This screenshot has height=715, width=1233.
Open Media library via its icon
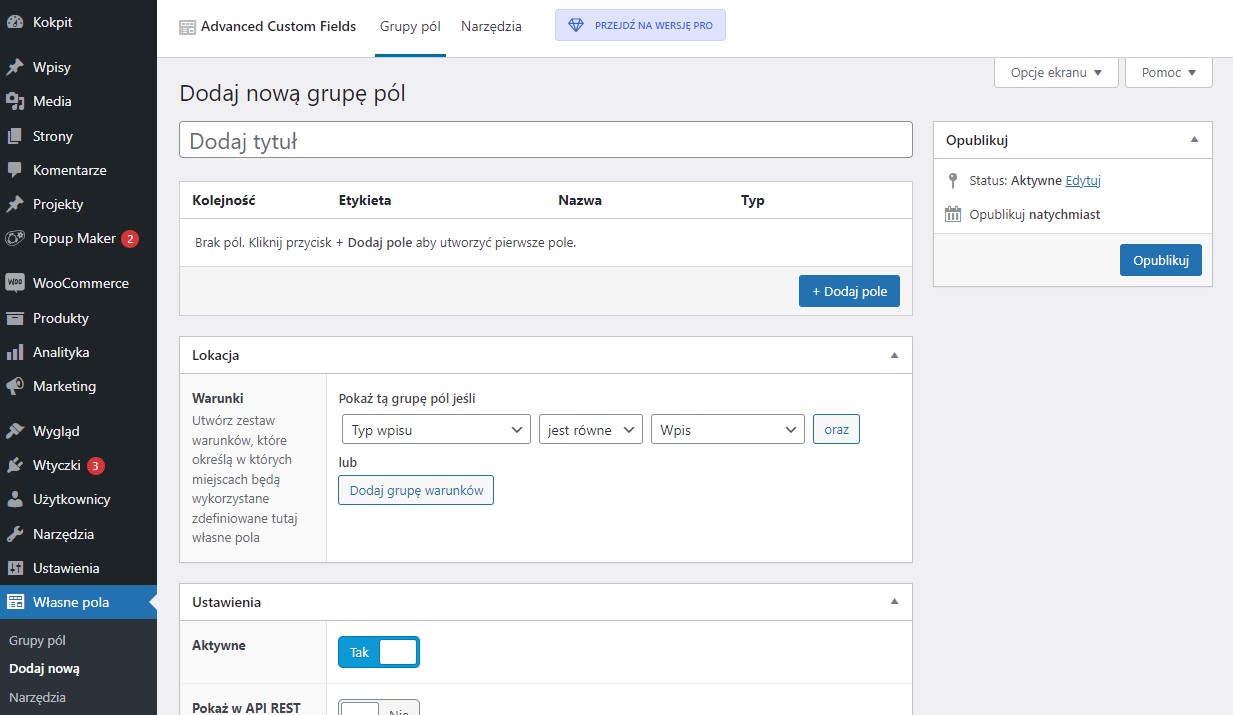click(15, 101)
